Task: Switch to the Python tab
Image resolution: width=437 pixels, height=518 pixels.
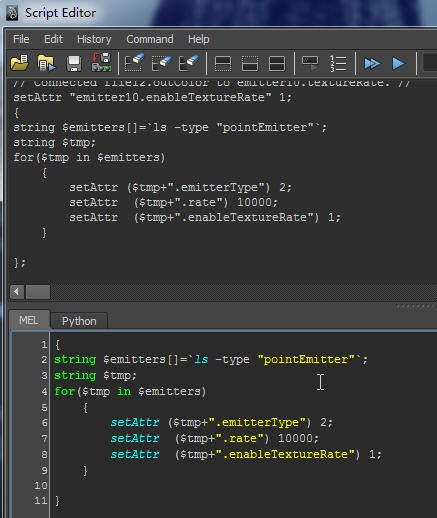Action: pos(79,321)
